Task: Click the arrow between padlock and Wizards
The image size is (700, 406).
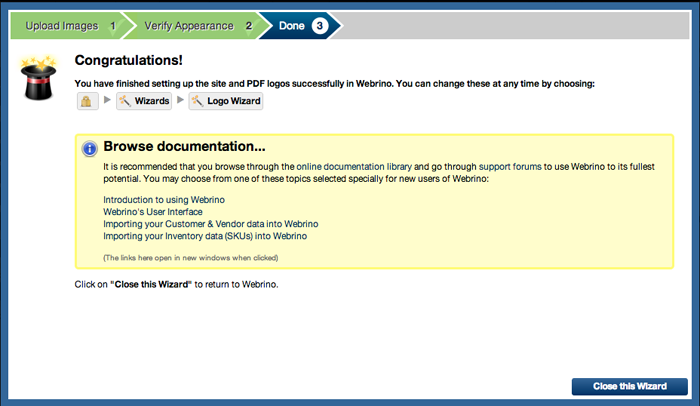Action: pyautogui.click(x=107, y=101)
